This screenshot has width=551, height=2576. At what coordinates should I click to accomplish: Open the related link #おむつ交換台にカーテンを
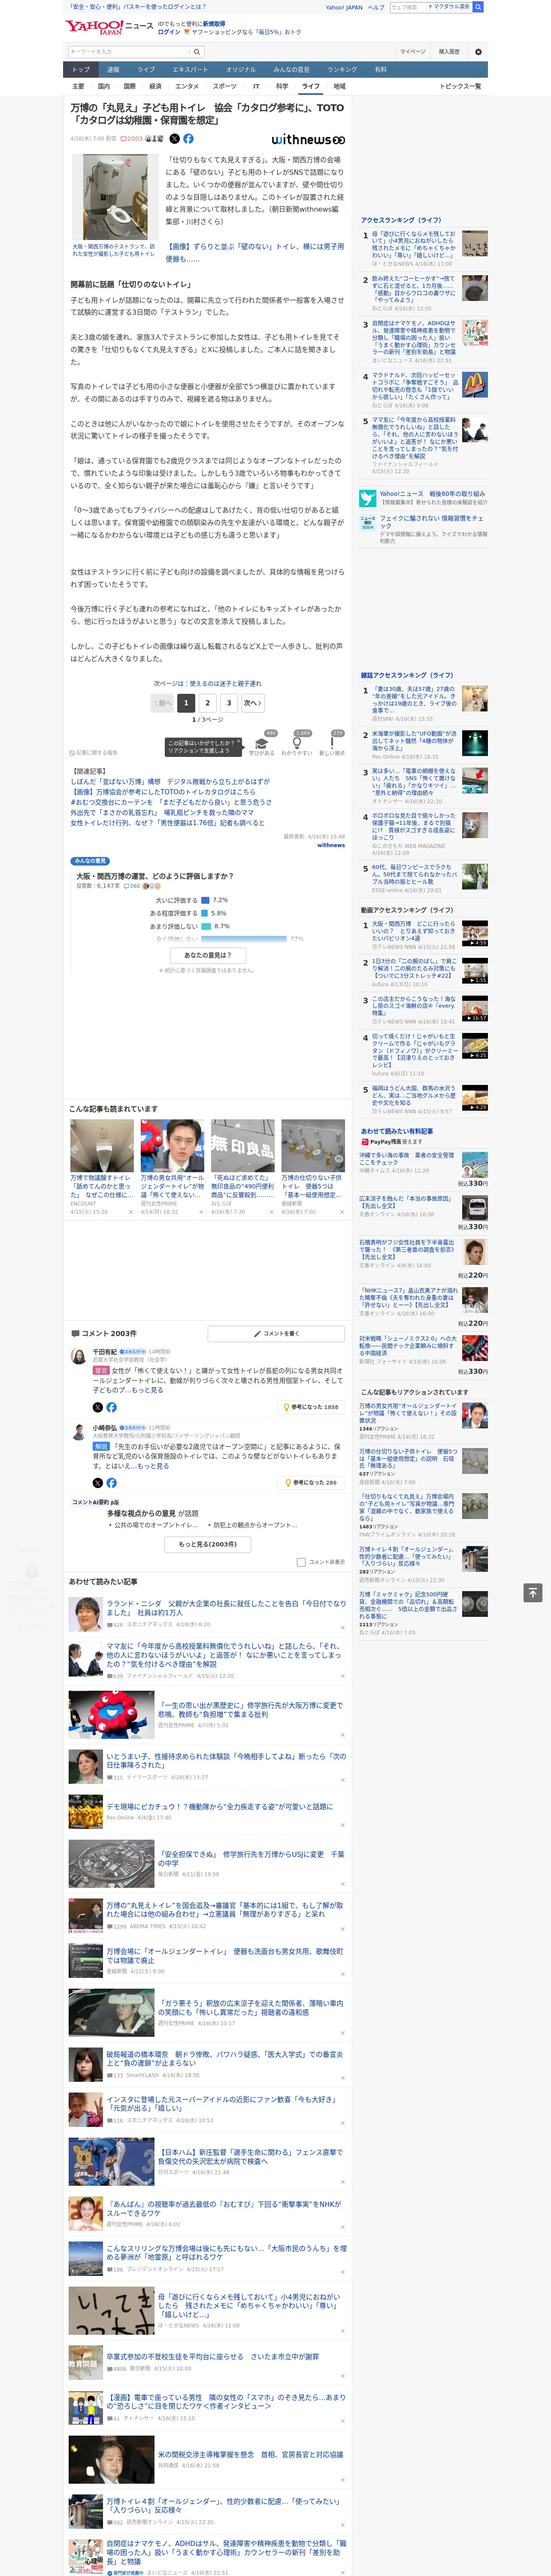[170, 801]
